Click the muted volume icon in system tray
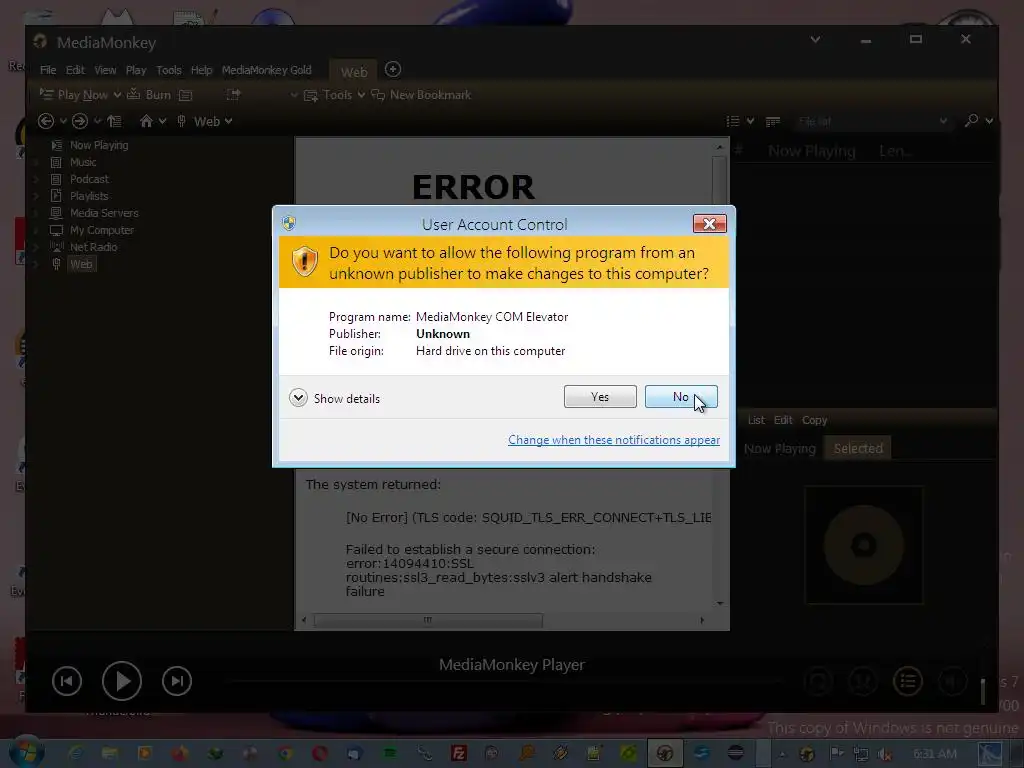1024x768 pixels. (886, 754)
